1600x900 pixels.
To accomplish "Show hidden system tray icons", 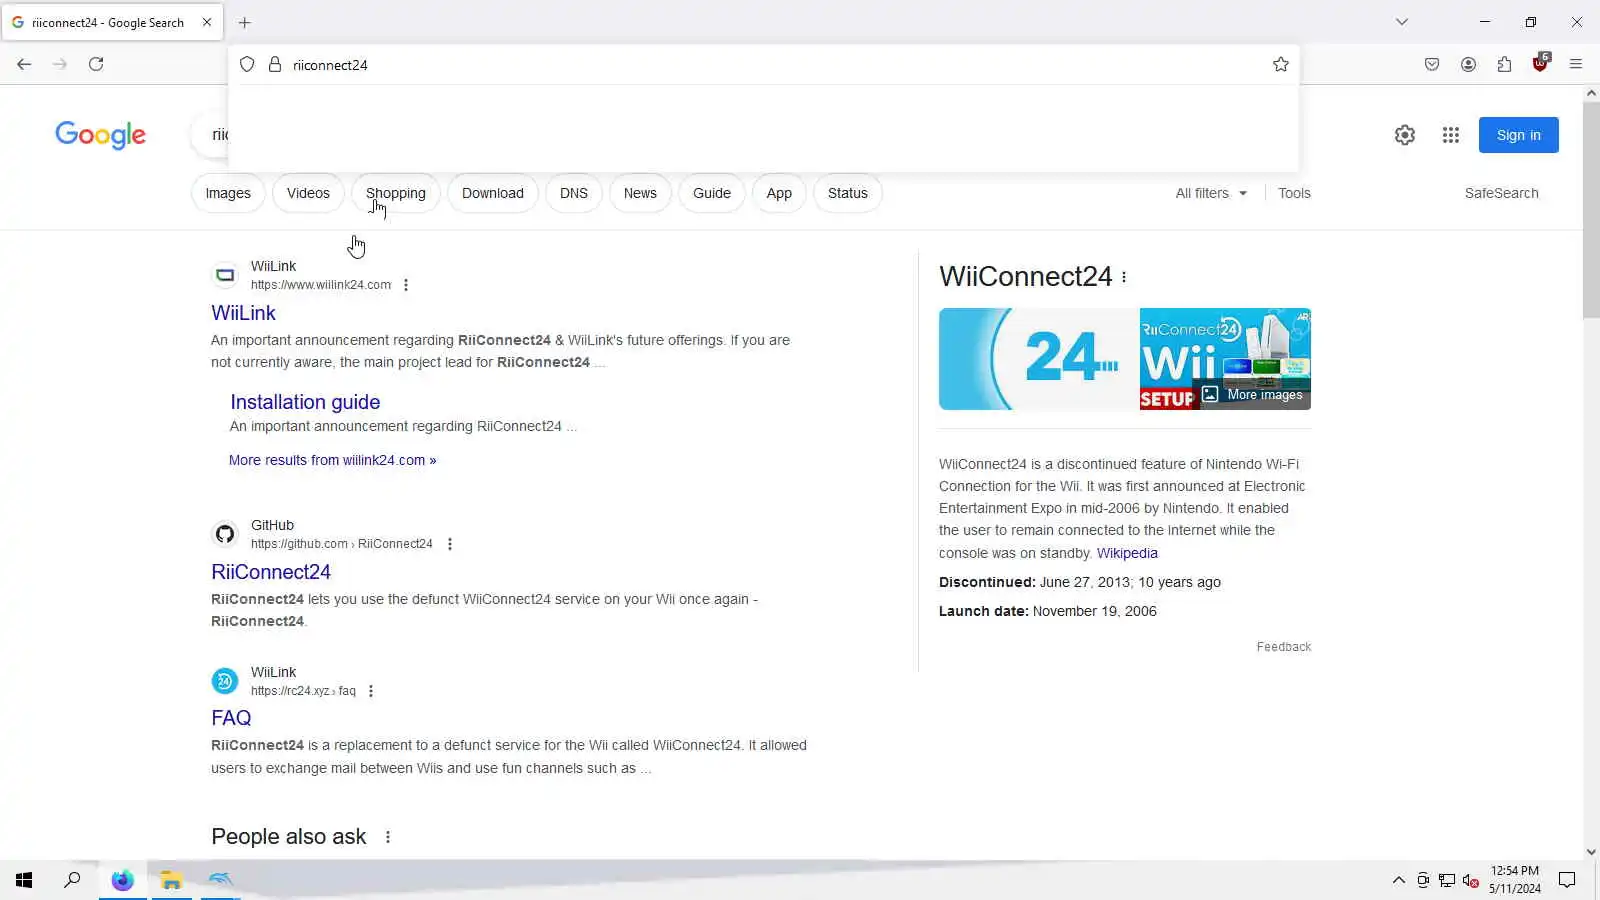I will tap(1398, 880).
